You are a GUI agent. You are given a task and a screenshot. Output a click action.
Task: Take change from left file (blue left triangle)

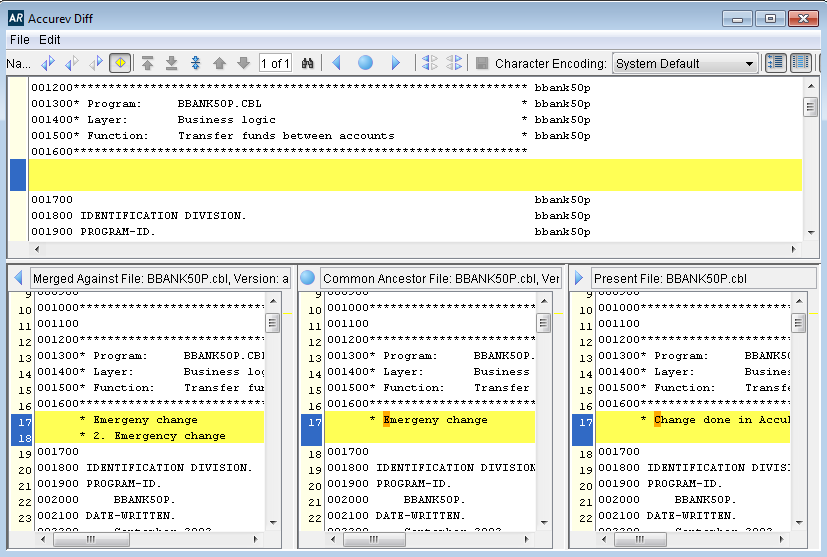[336, 63]
